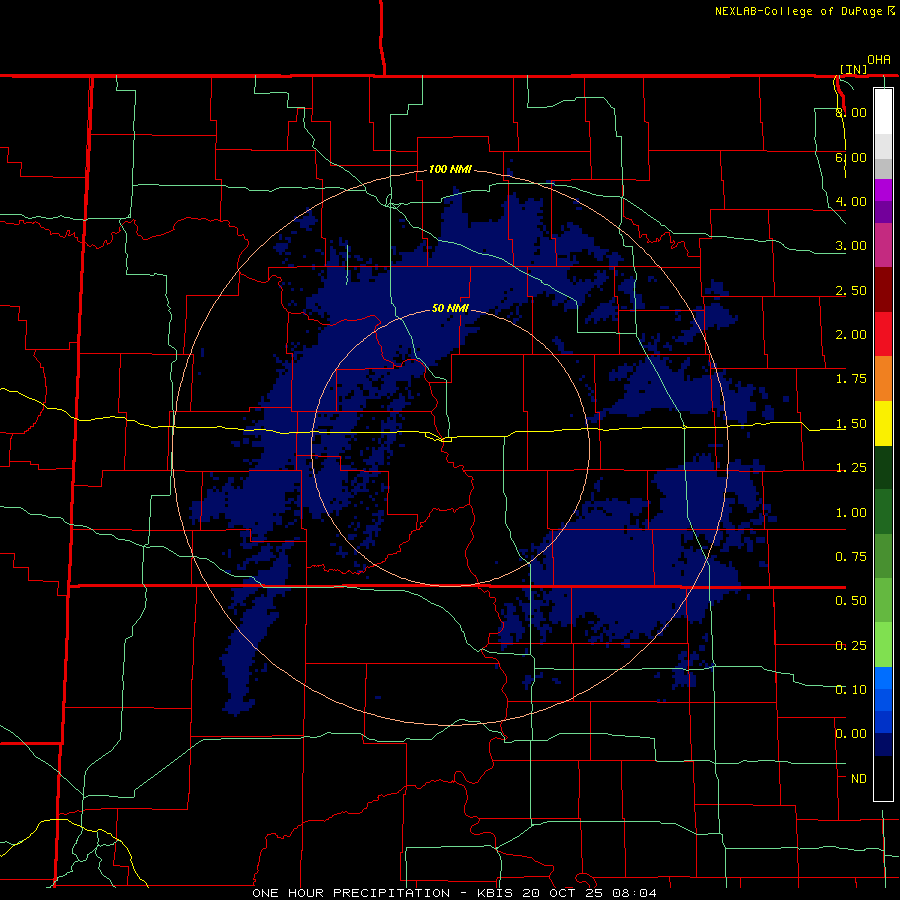Click the 1.00 legend value
Viewport: 900px width, 900px height.
pyautogui.click(x=851, y=513)
